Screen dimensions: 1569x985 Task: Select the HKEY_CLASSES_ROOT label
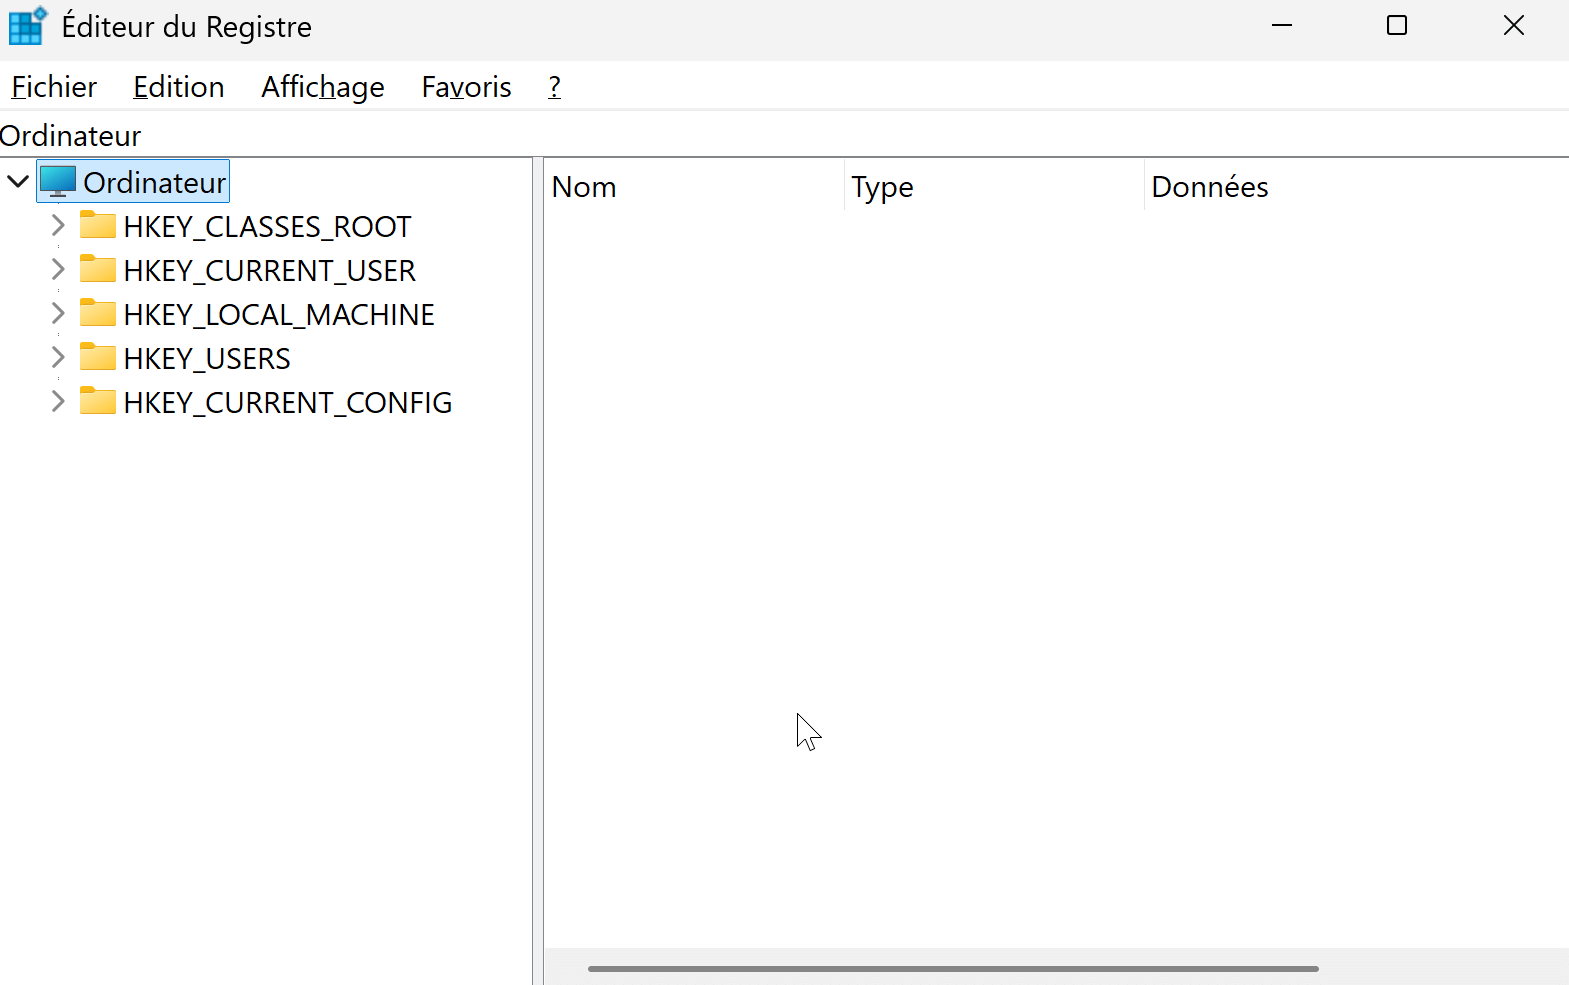(267, 227)
